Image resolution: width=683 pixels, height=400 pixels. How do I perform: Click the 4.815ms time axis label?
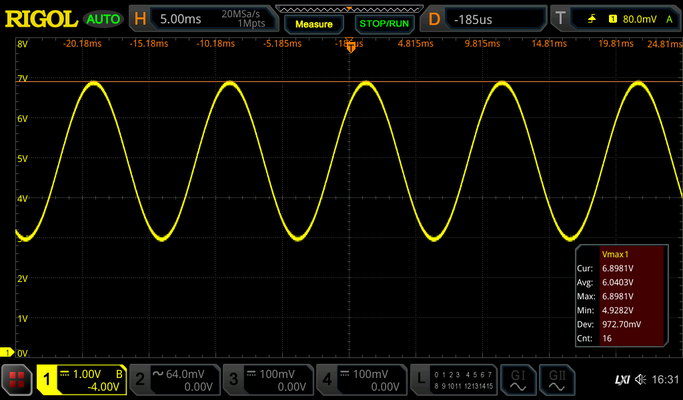pos(415,44)
